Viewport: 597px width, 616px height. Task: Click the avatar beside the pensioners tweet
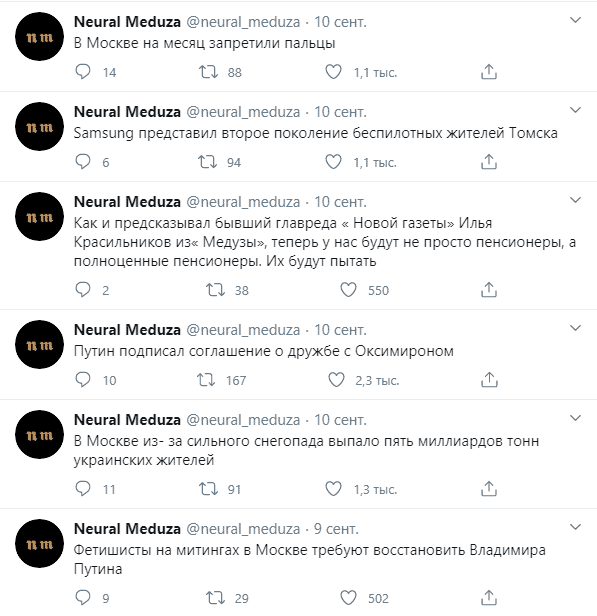[39, 216]
